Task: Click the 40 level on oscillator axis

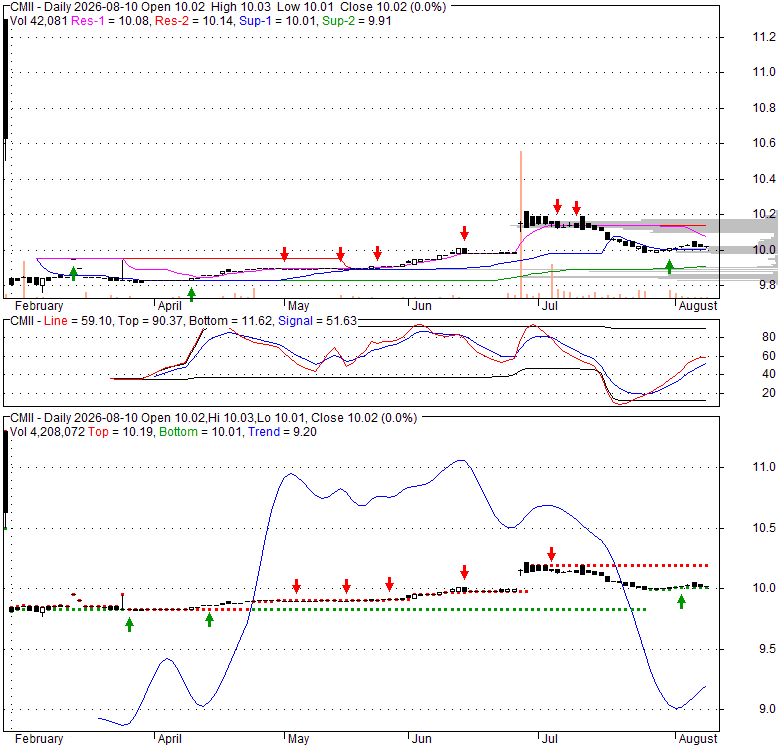Action: 769,374
